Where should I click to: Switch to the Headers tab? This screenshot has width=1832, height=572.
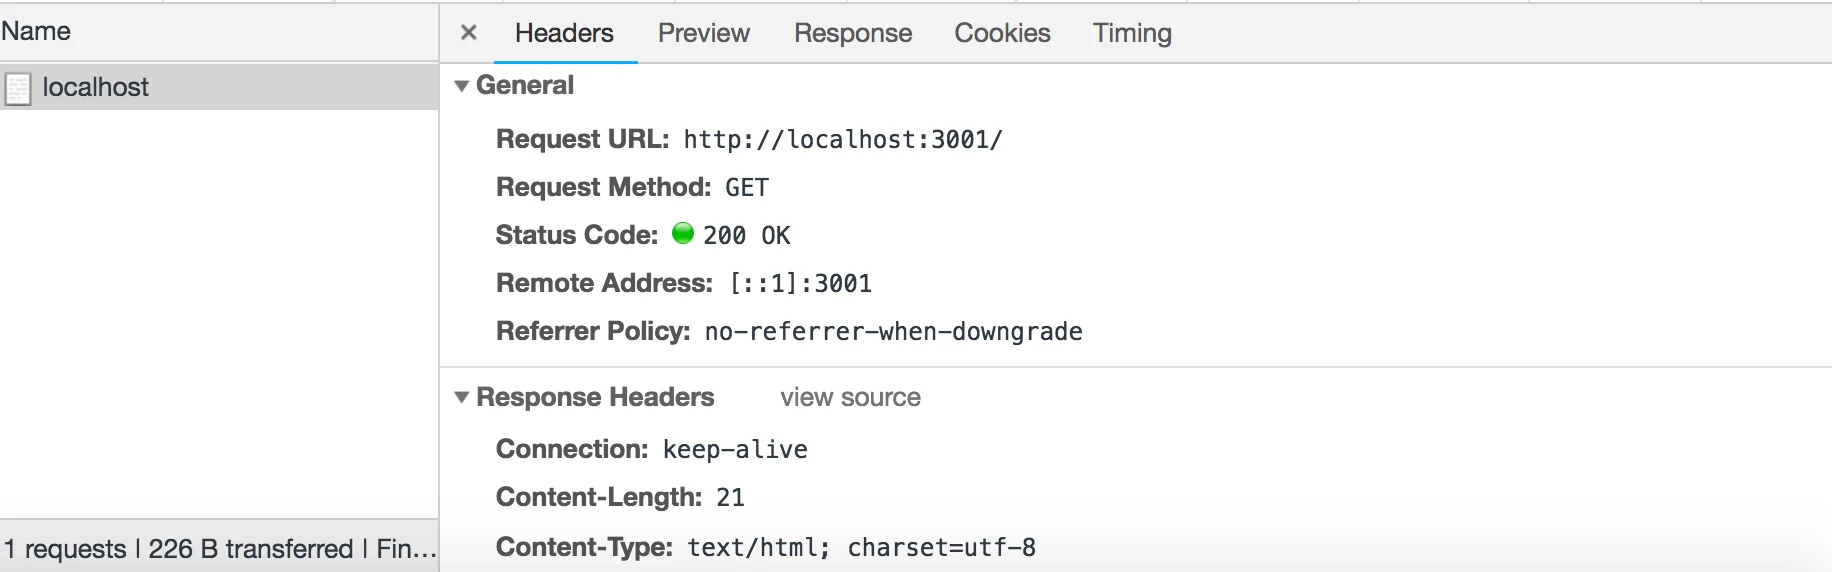coord(564,33)
